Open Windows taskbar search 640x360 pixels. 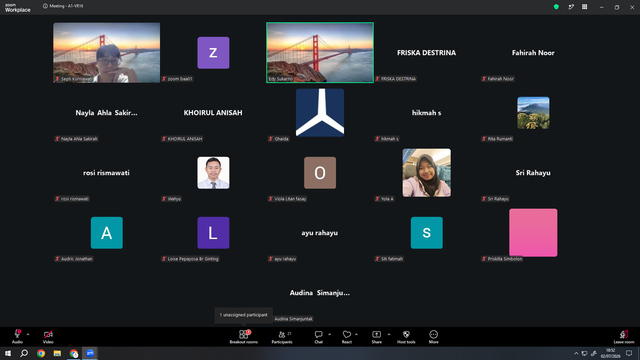point(24,353)
